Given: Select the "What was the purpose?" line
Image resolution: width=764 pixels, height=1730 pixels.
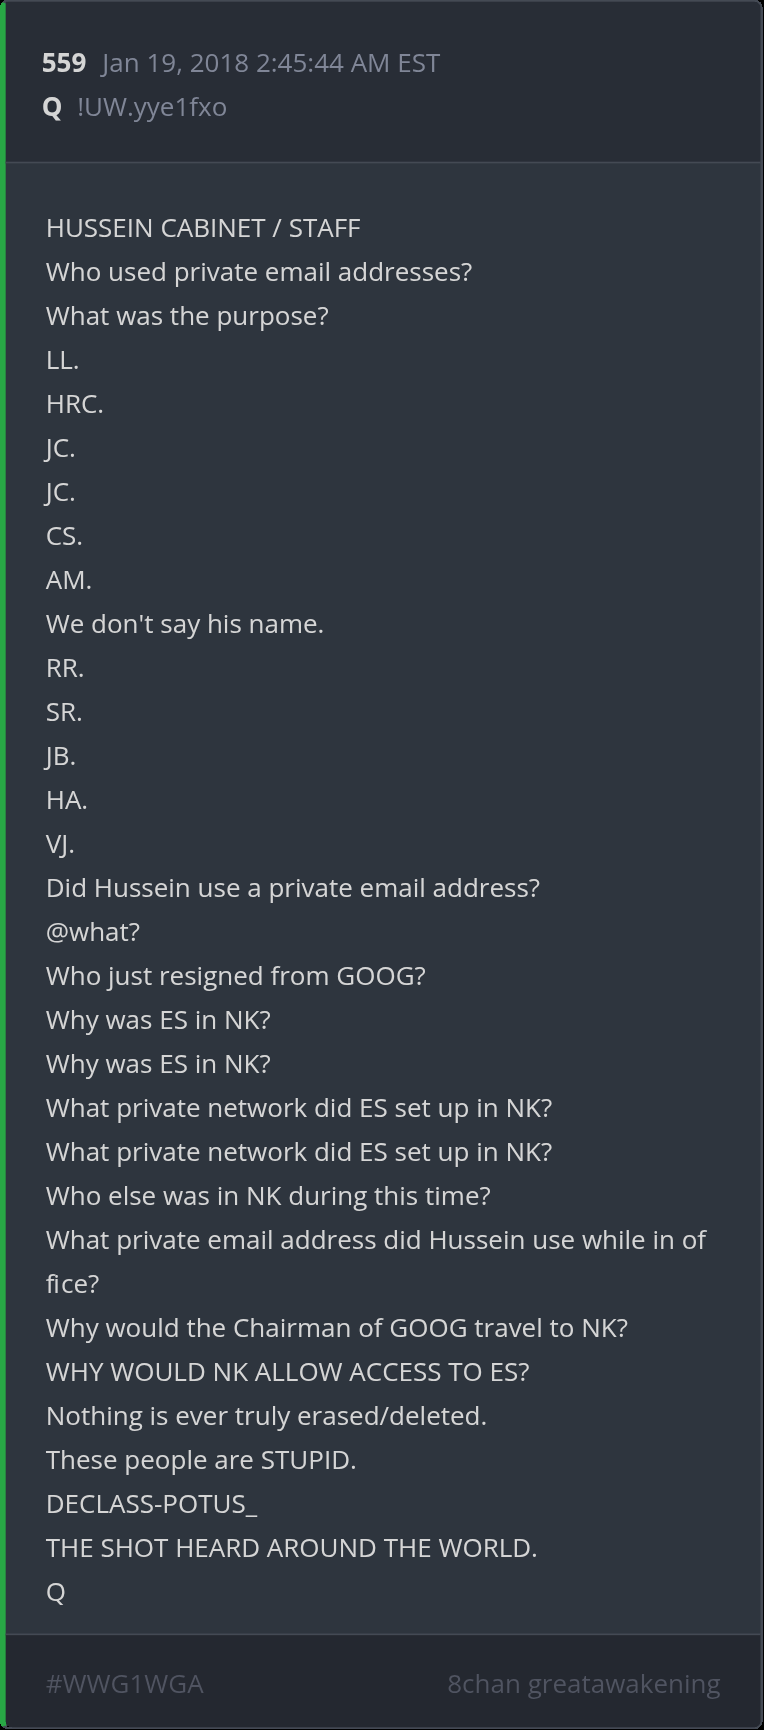Looking at the screenshot, I should tap(187, 316).
